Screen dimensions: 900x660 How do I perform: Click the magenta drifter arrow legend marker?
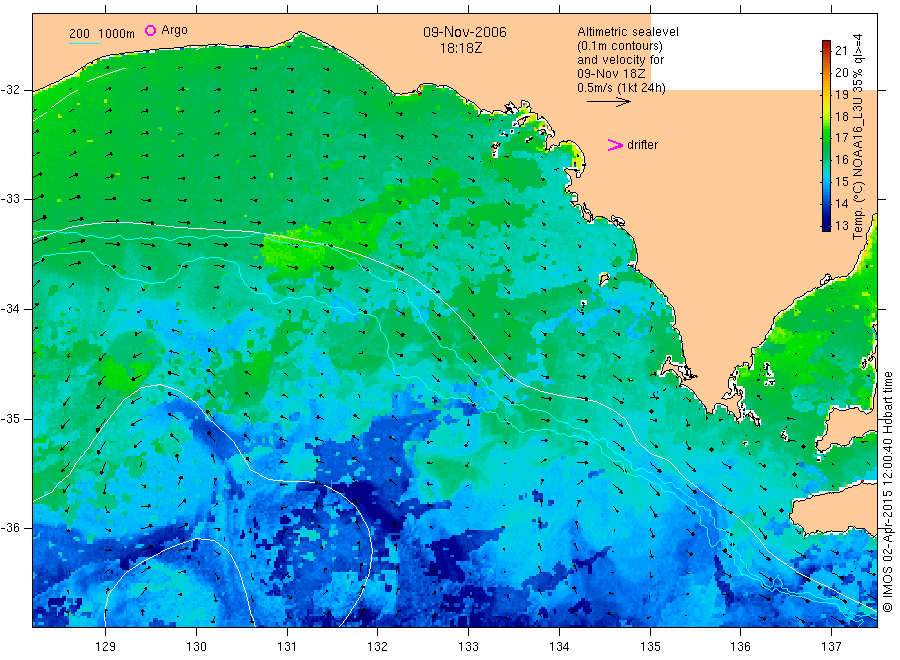pos(615,145)
